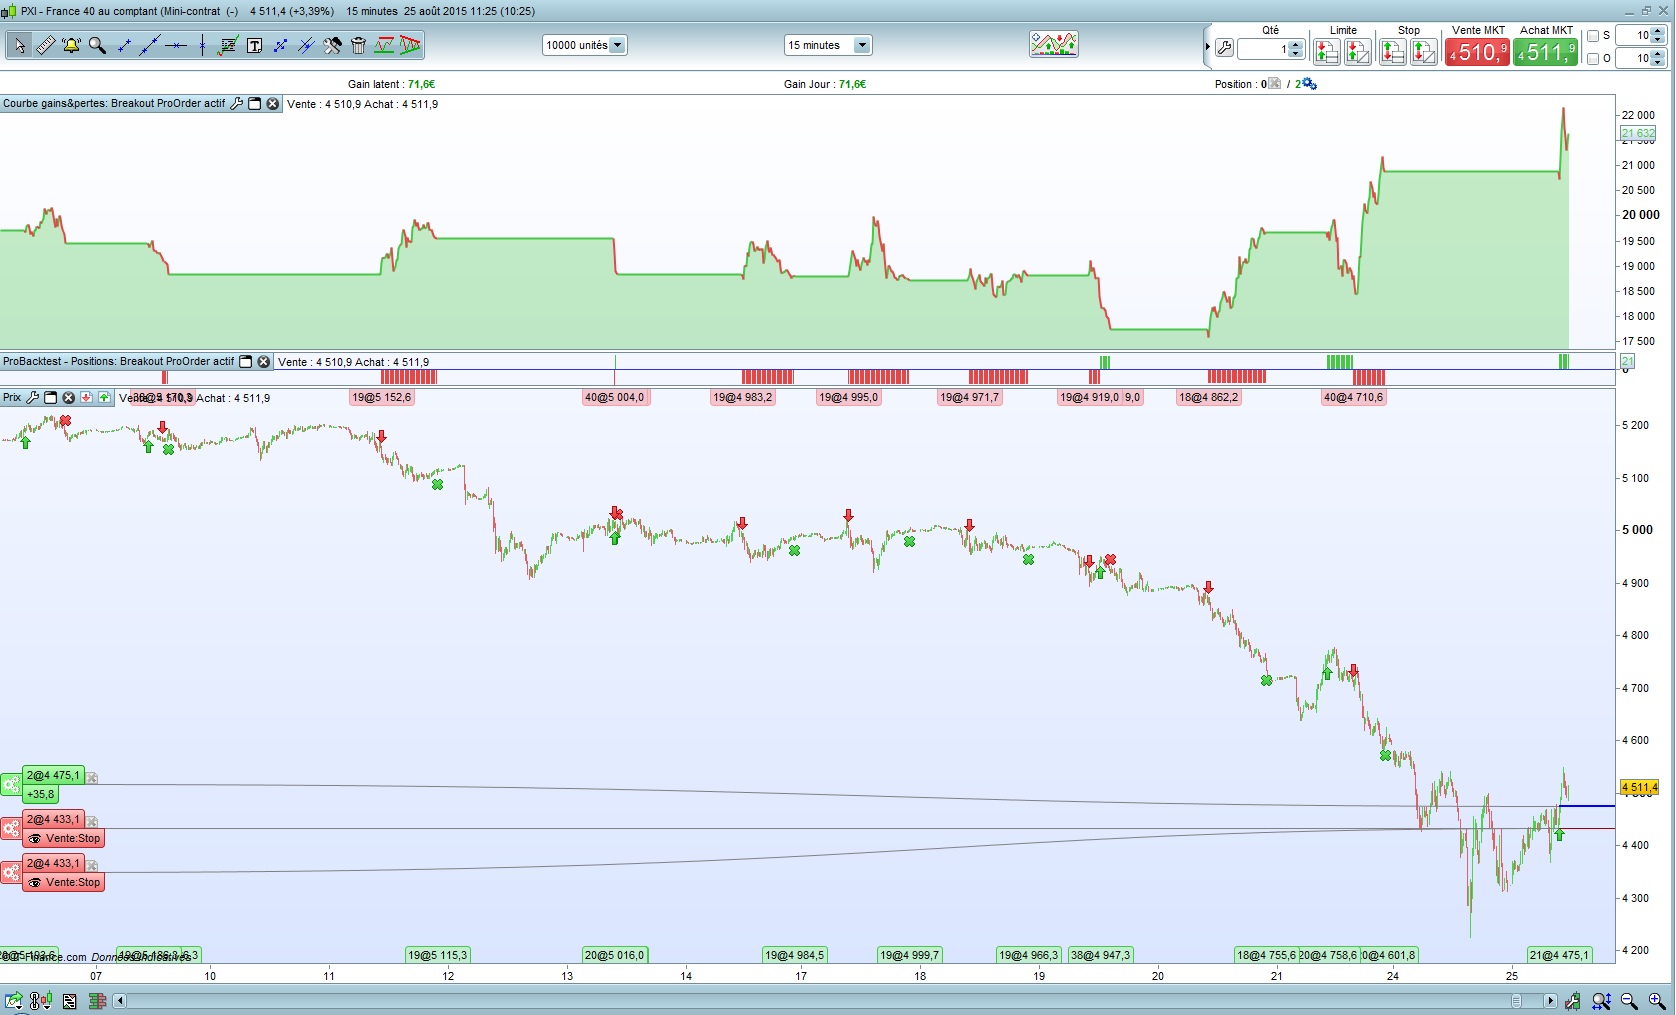
Task: Click the Vente MKT sell button
Action: (1477, 52)
